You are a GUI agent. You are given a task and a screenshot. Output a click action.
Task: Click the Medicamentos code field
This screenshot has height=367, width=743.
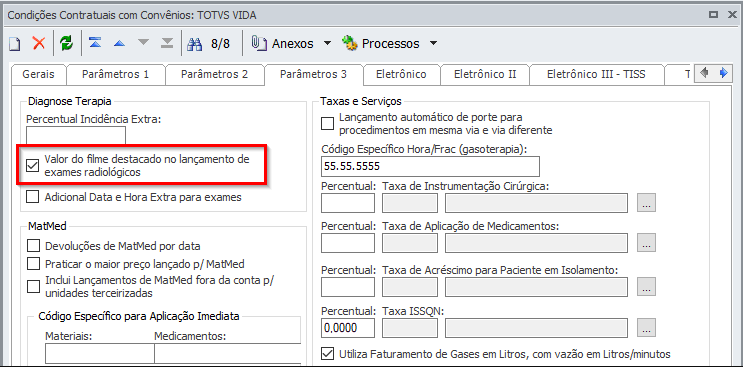click(x=227, y=353)
